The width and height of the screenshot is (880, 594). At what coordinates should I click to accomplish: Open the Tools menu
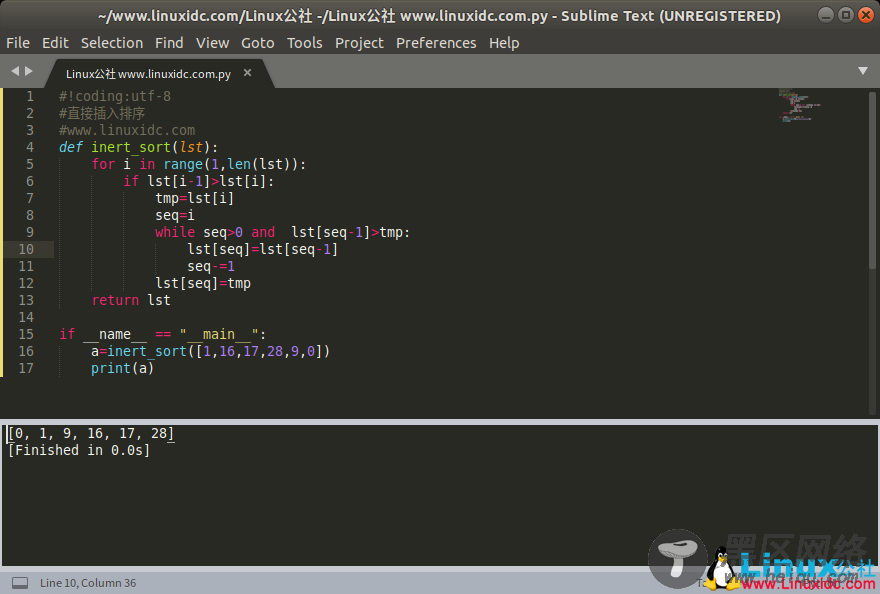coord(304,43)
